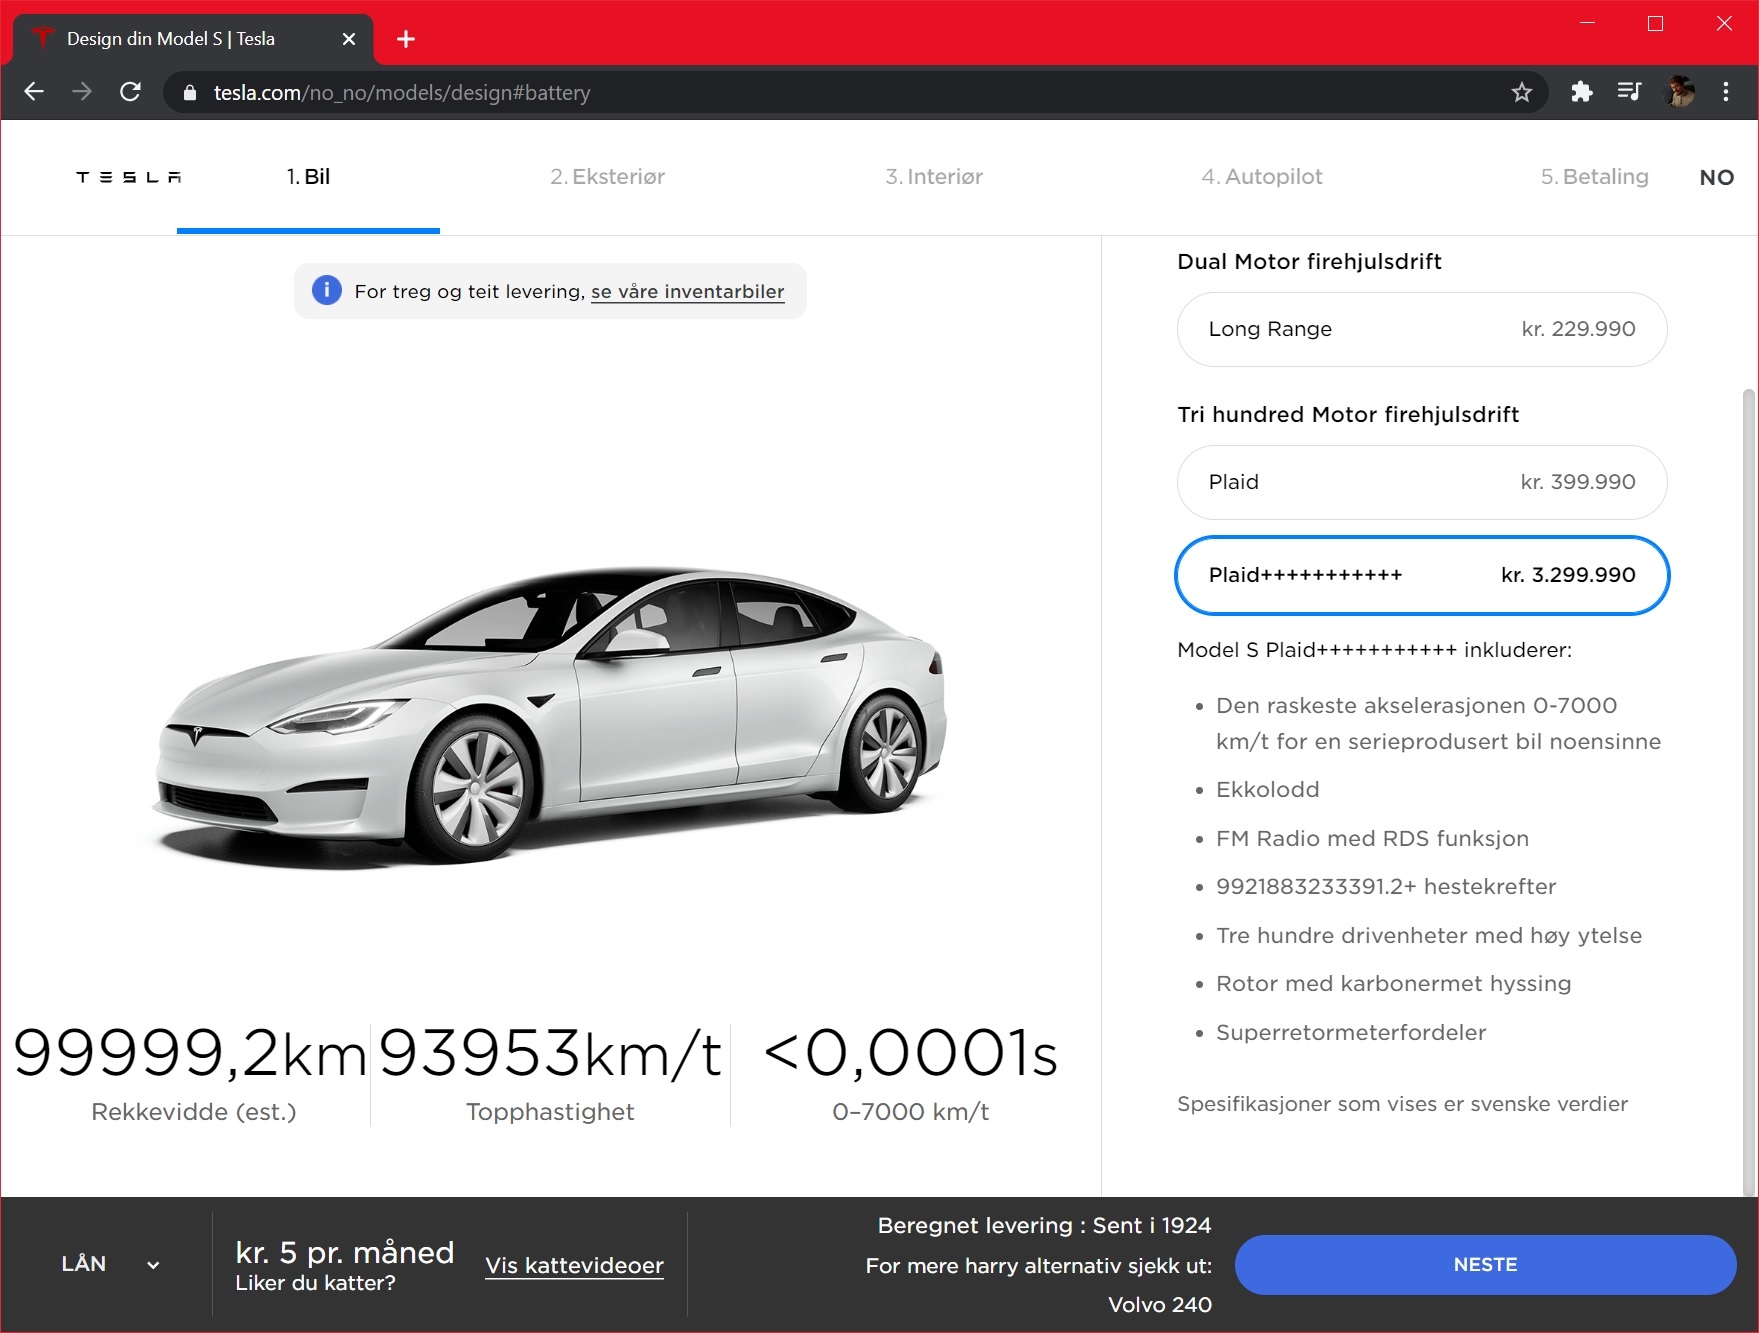The height and width of the screenshot is (1333, 1759).
Task: Click the blue info icon in banner
Action: (326, 290)
